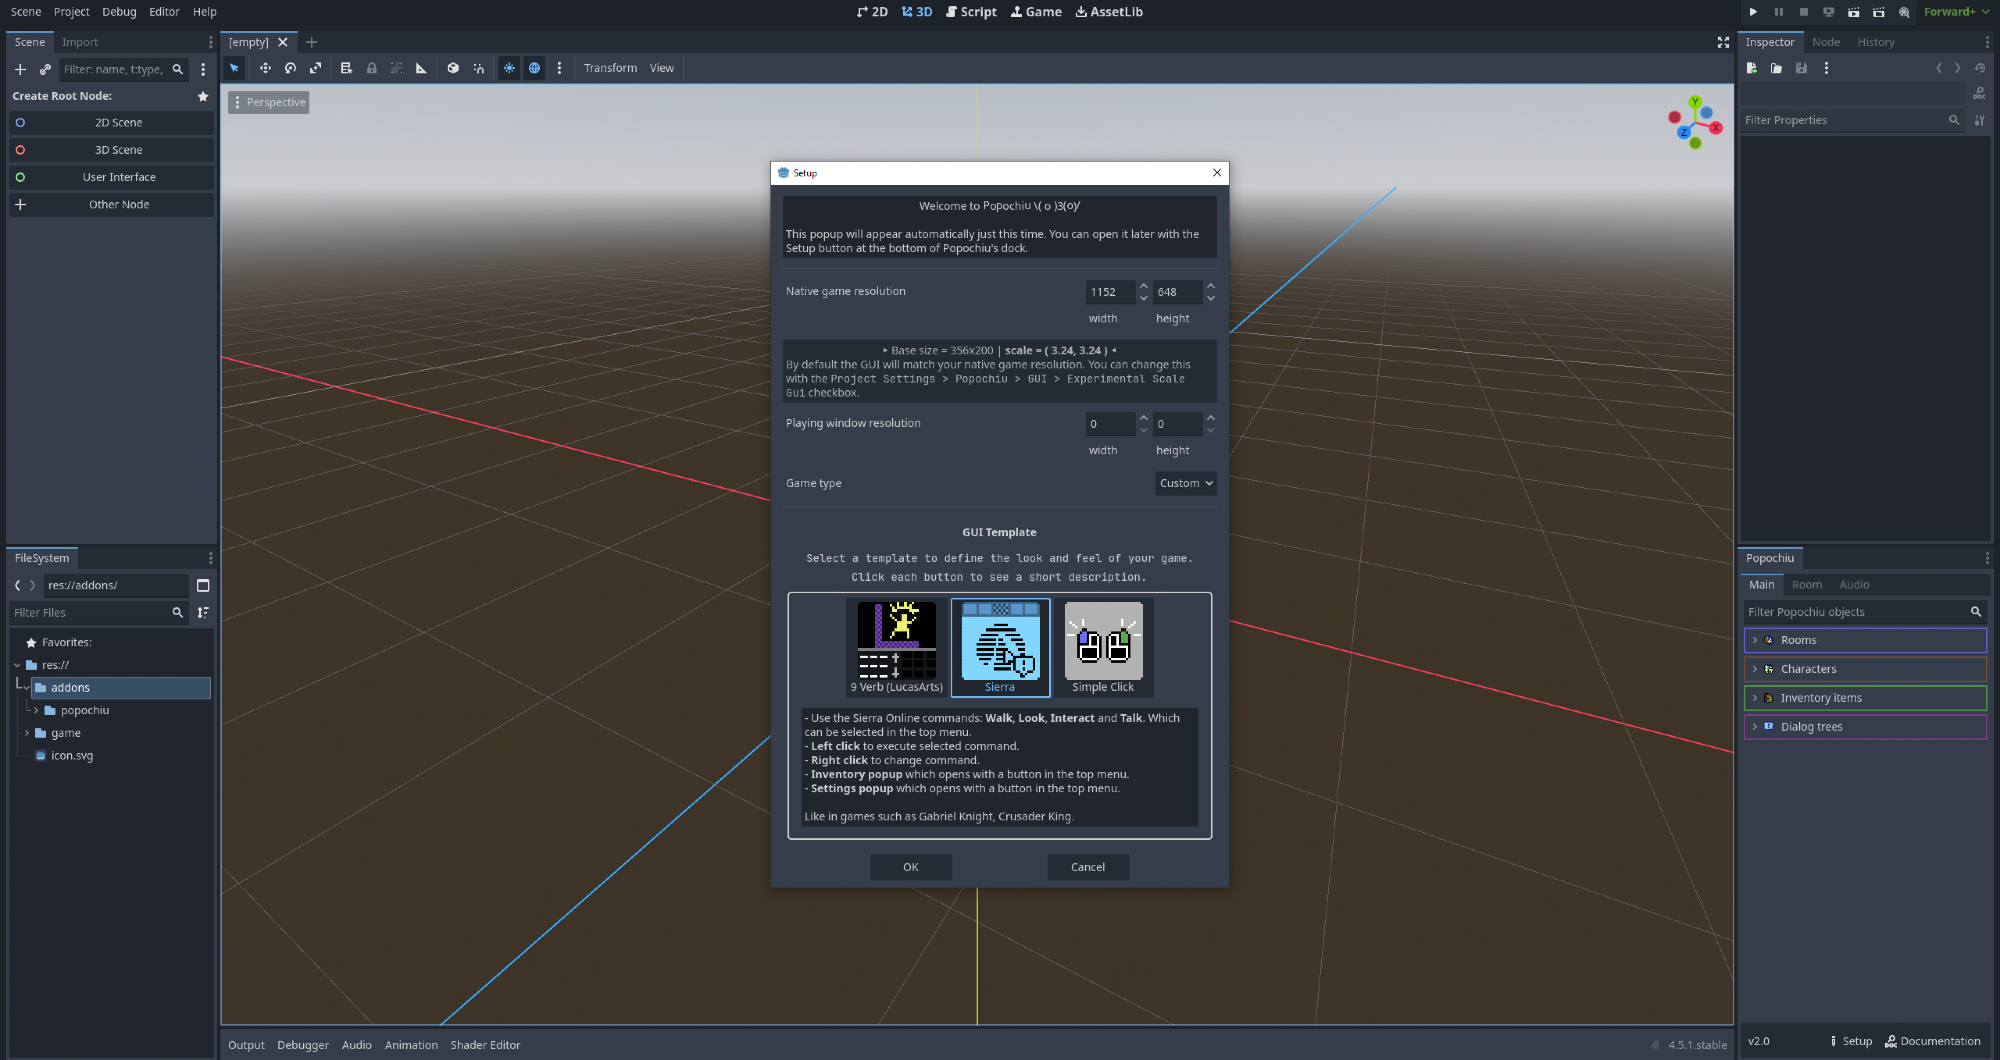Screen dimensions: 2000x1060
Task: Open the Forward+ renderer dropdown
Action: tap(1956, 12)
